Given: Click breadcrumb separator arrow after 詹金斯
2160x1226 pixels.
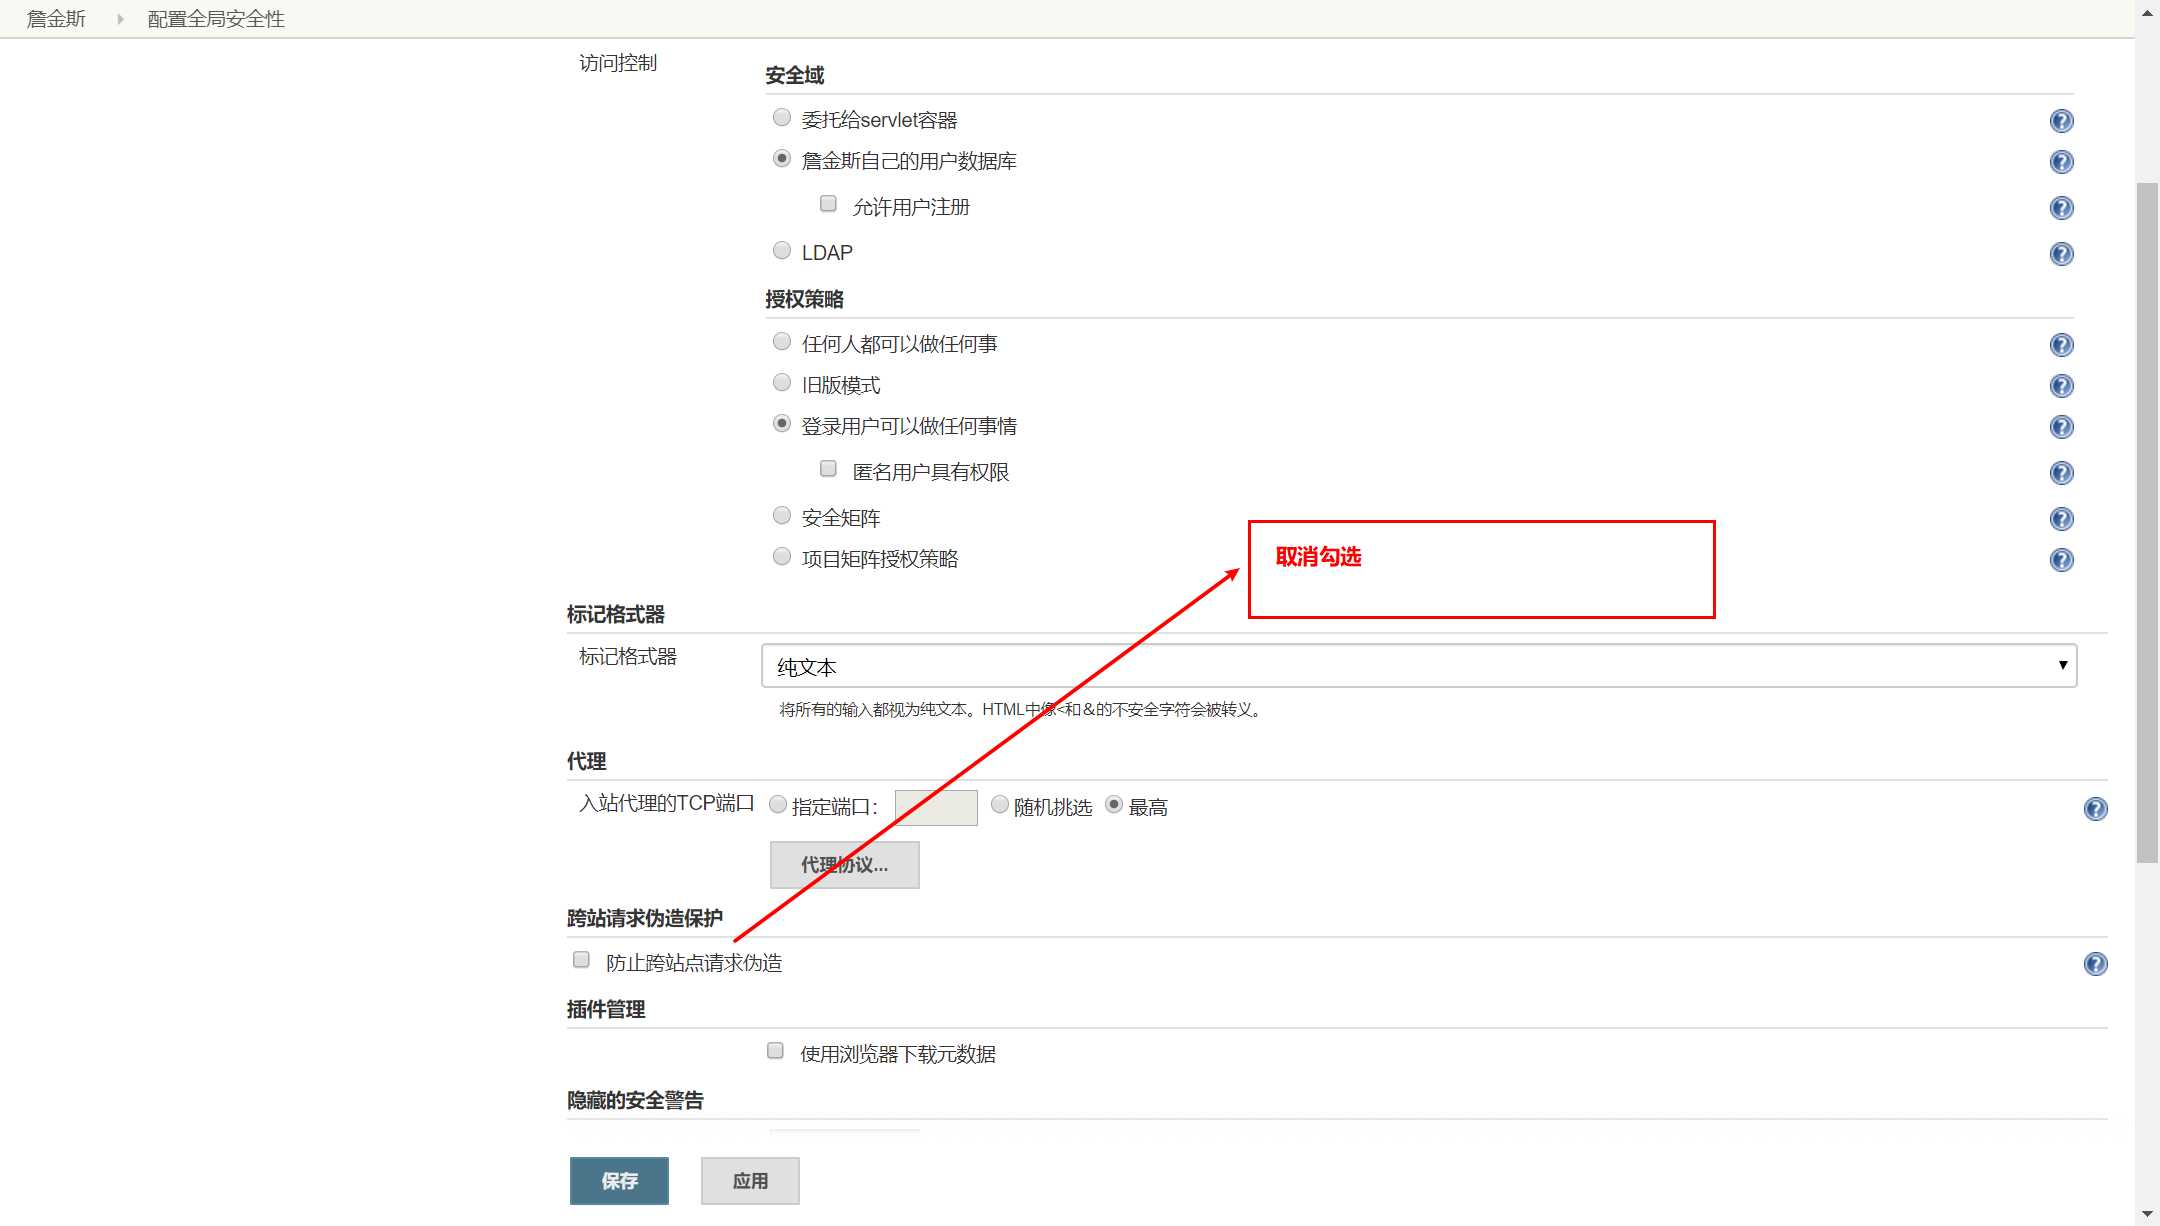Looking at the screenshot, I should tap(120, 19).
